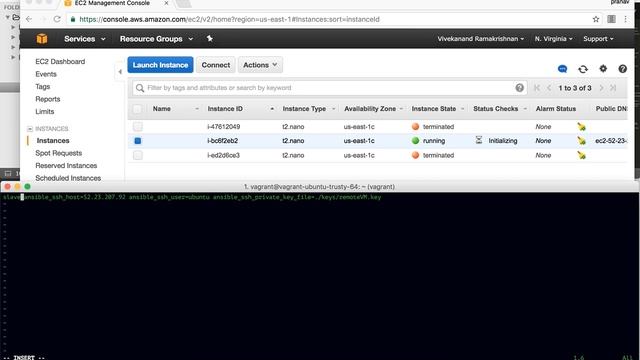
Task: Open the settings gear for table preferences
Action: tap(603, 69)
